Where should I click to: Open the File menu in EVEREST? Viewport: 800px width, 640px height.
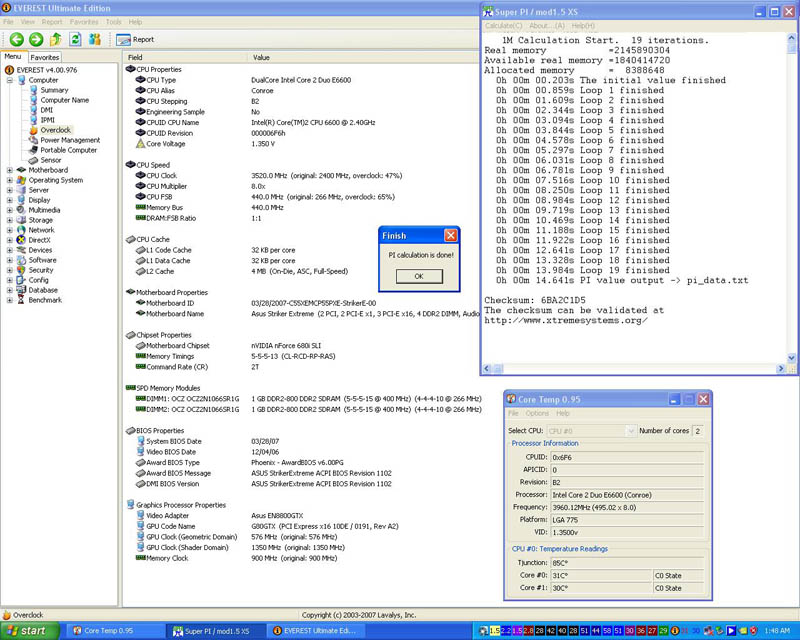pos(8,22)
